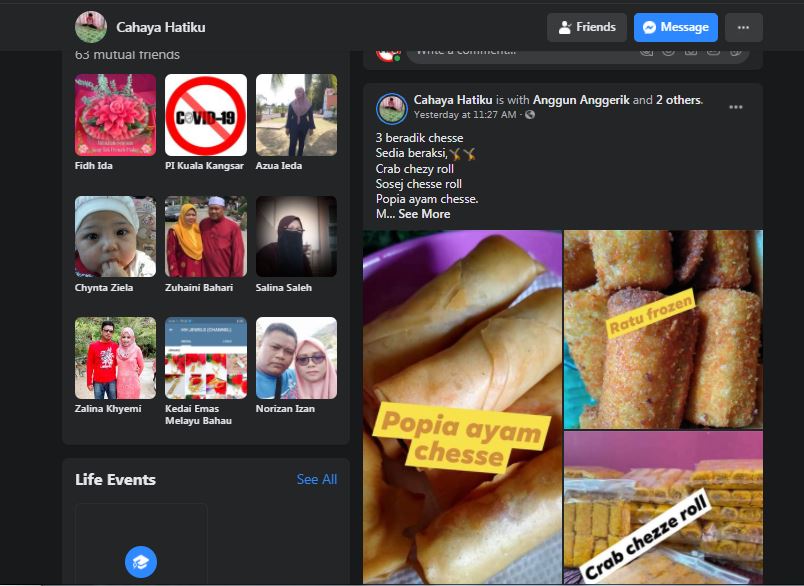This screenshot has height=586, width=804.
Task: Open PI Kuala Kangsar COVID-19 thumbnail
Action: pos(205,115)
